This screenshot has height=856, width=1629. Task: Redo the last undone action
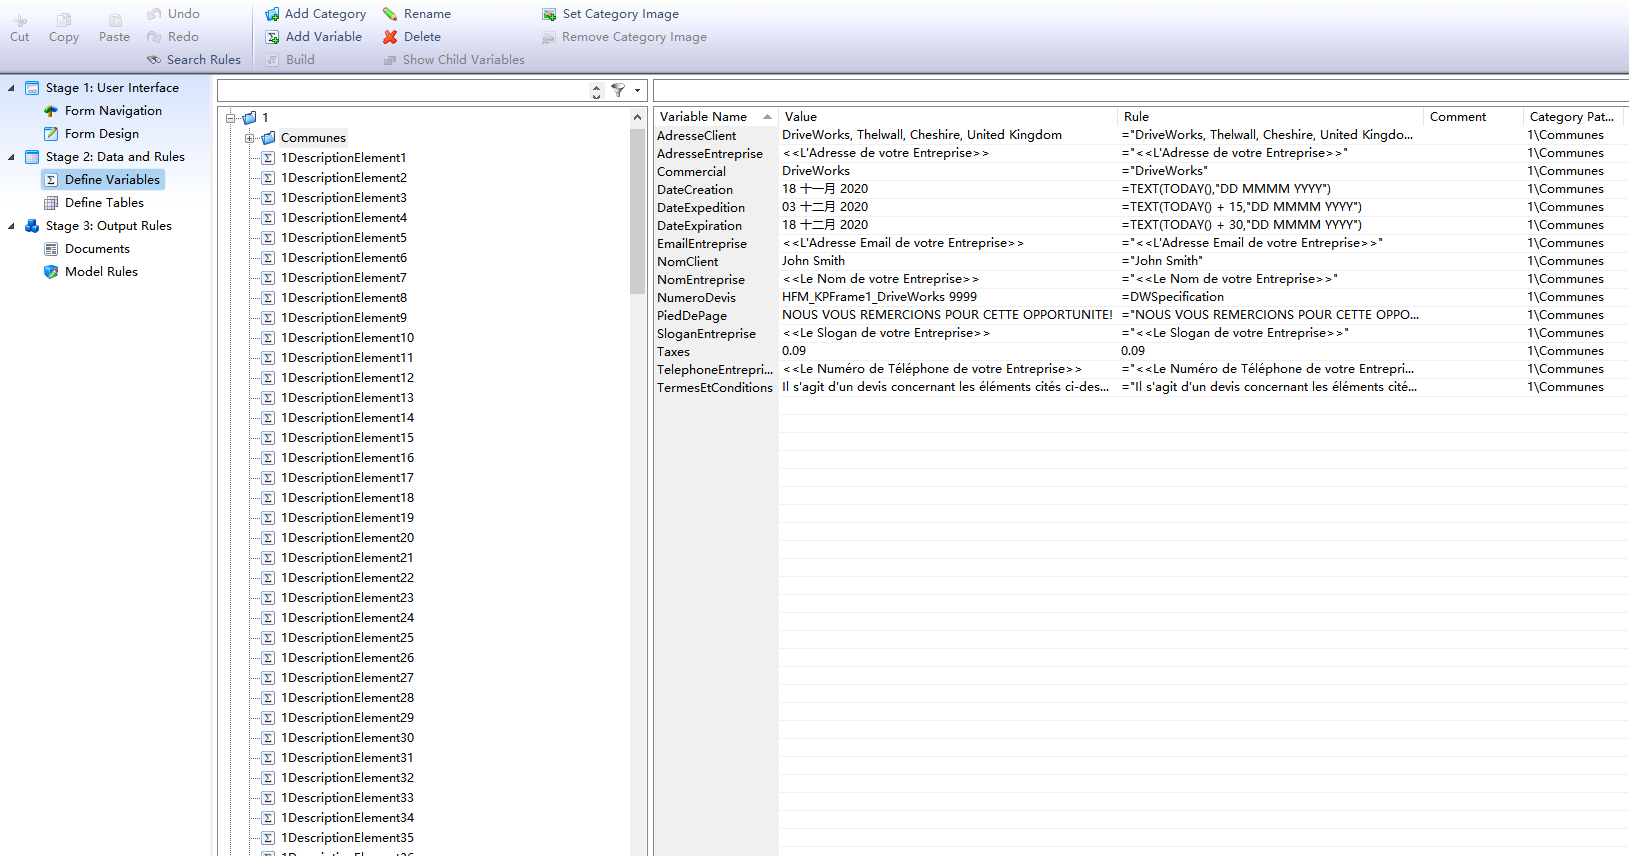pos(173,37)
